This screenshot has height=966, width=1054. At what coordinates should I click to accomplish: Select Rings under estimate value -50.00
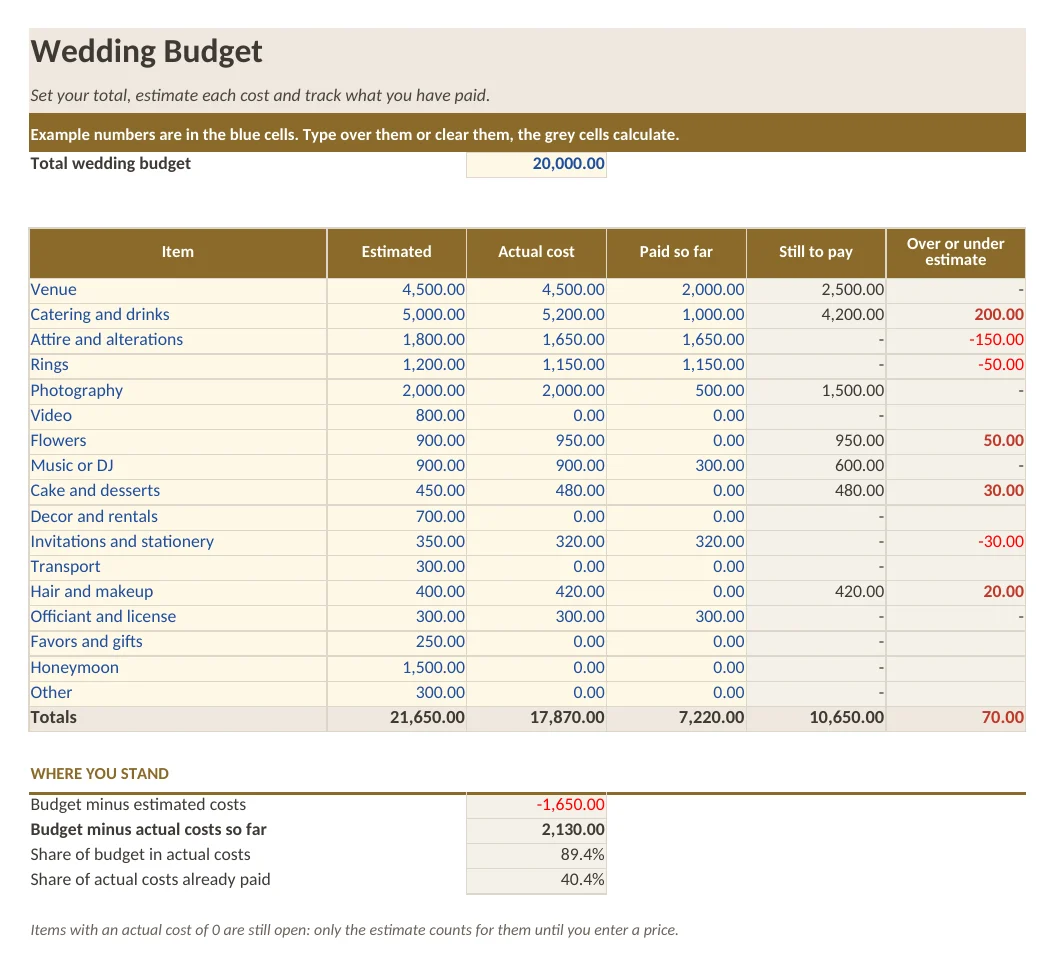956,366
